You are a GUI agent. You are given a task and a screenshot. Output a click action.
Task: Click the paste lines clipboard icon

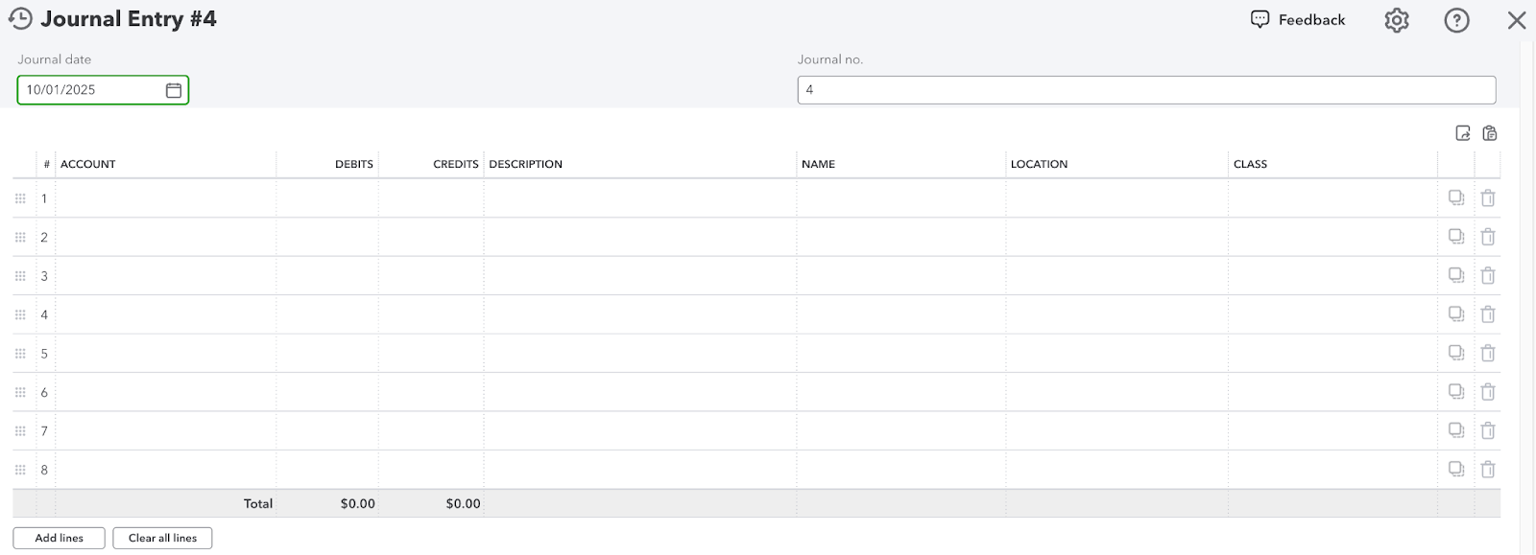click(x=1489, y=133)
